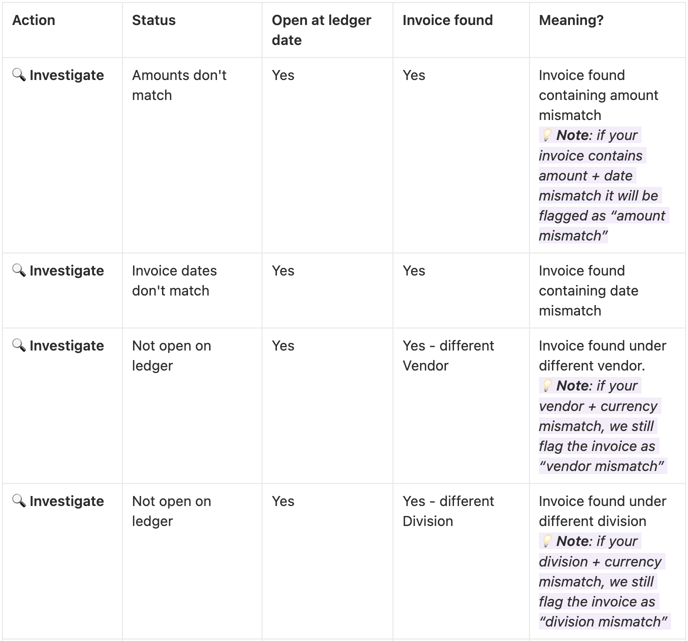Click the Meaning? column header
The height and width of the screenshot is (641, 688).
pyautogui.click(x=571, y=20)
